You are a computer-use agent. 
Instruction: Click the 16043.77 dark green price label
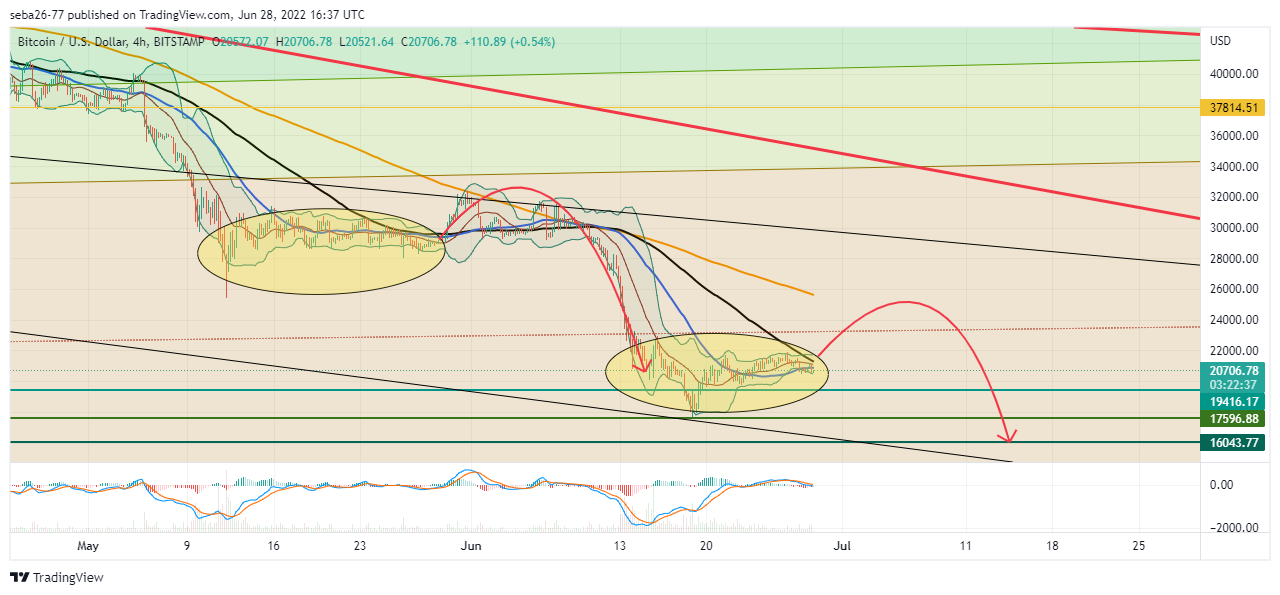pyautogui.click(x=1234, y=442)
